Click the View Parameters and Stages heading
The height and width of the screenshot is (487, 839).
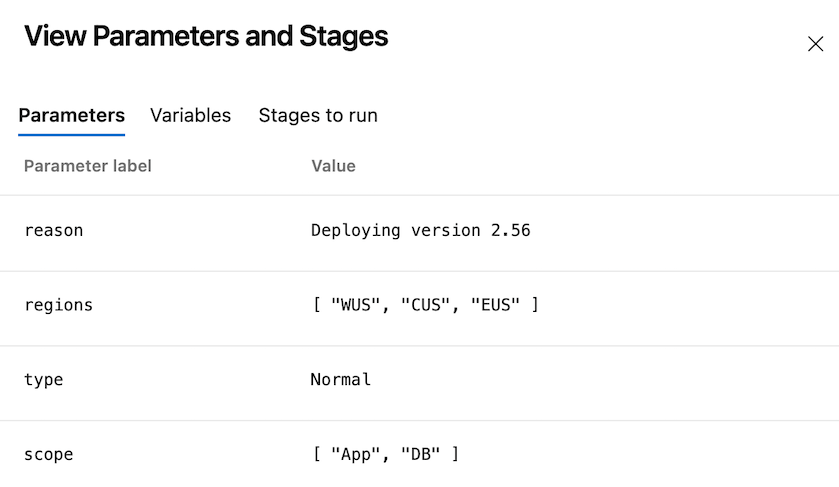pos(206,38)
